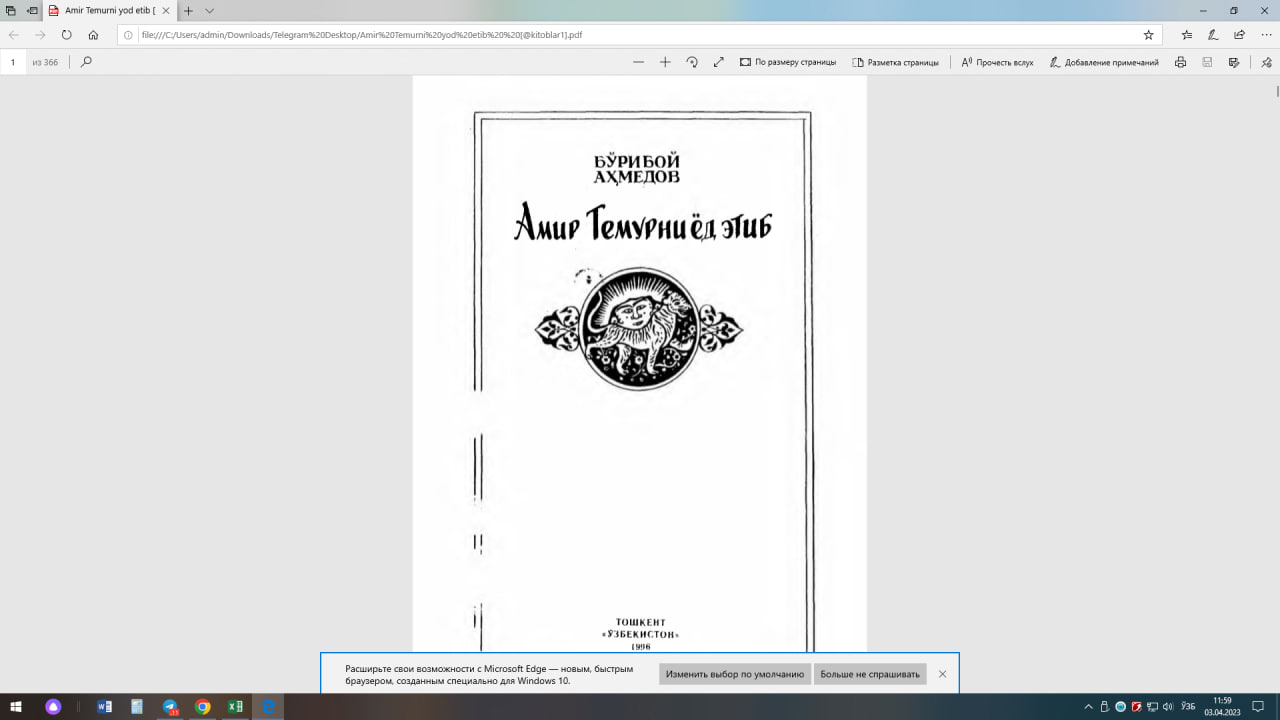The height and width of the screenshot is (720, 1280).
Task: Click the round blue tray icon
Action: [x=1121, y=706]
